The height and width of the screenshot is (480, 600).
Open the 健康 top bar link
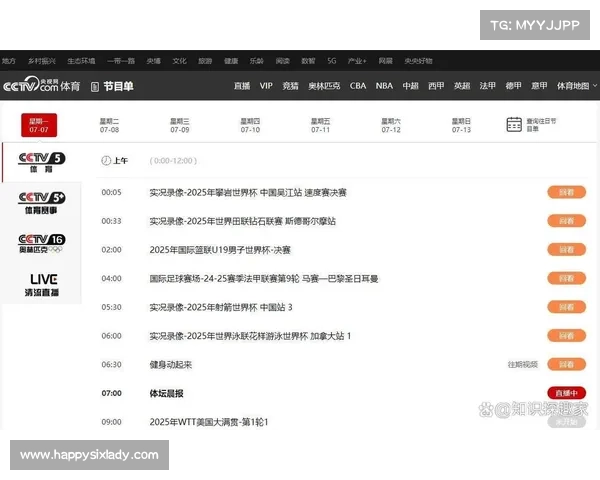click(x=231, y=61)
